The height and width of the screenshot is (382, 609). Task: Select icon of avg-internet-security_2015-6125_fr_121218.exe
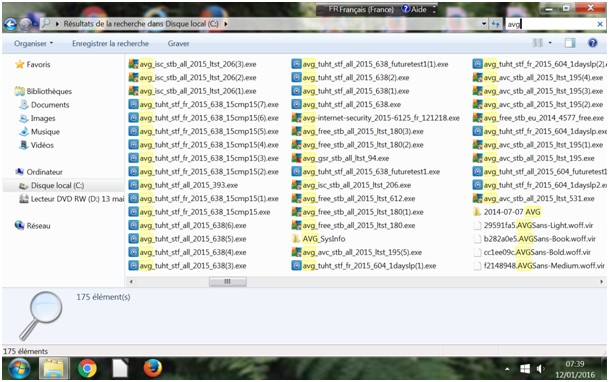[297, 118]
